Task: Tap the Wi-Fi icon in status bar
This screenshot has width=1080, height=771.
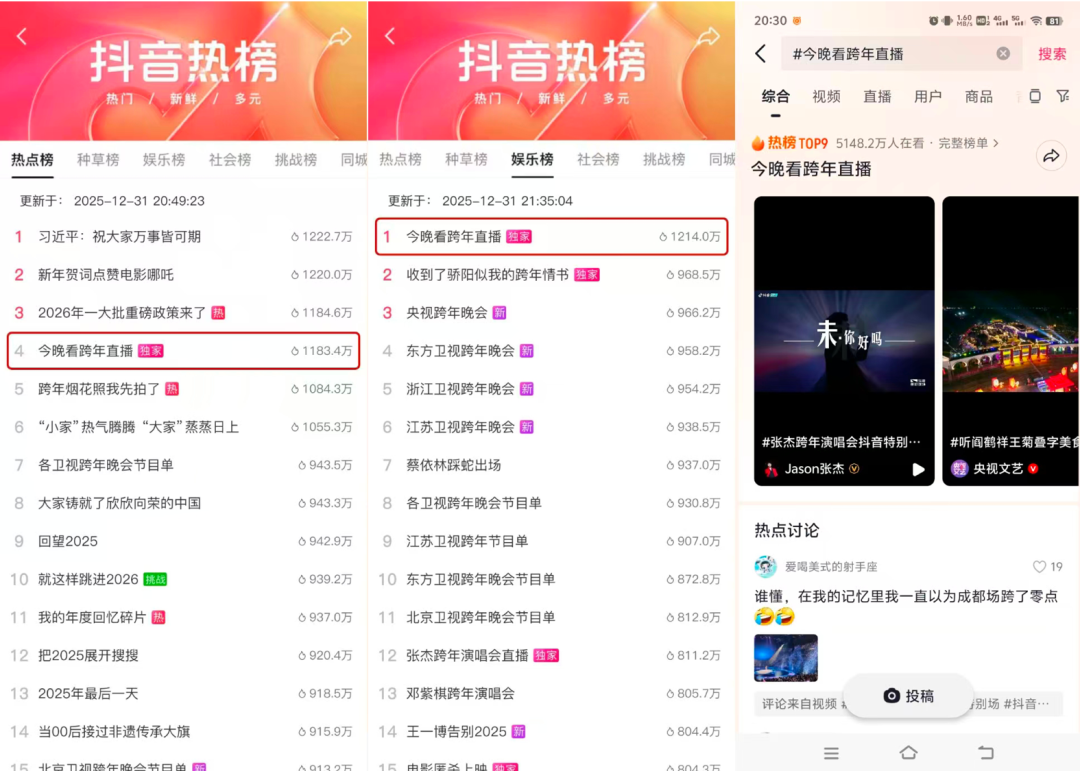Action: (x=1036, y=21)
